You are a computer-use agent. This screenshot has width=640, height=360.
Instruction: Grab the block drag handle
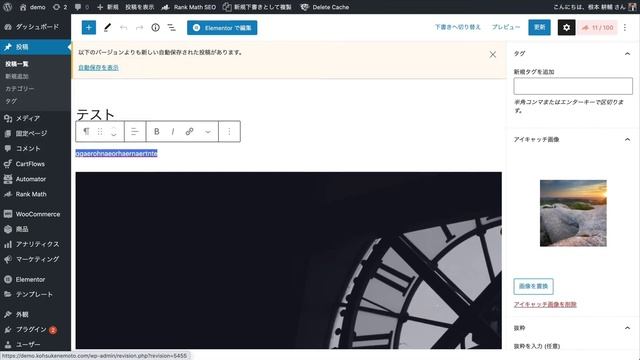(100, 131)
